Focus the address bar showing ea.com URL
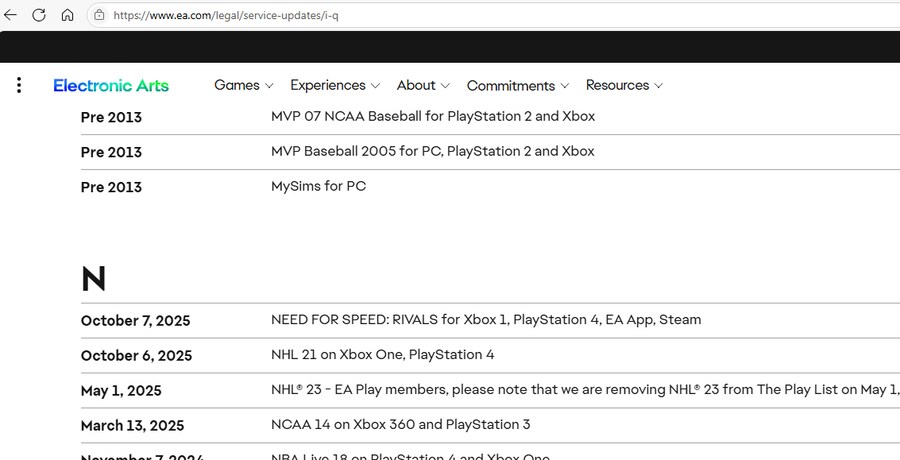 tap(400, 15)
